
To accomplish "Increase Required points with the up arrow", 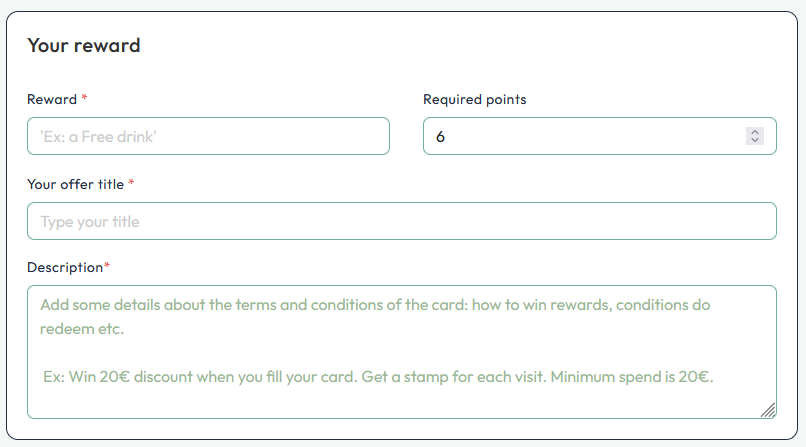I will point(755,131).
